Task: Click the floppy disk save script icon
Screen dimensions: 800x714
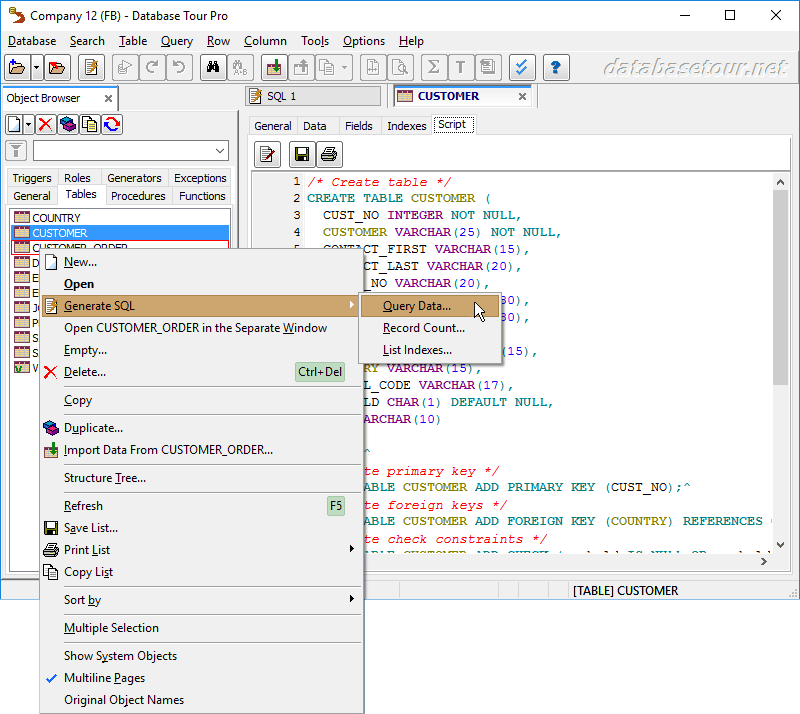Action: tap(302, 154)
